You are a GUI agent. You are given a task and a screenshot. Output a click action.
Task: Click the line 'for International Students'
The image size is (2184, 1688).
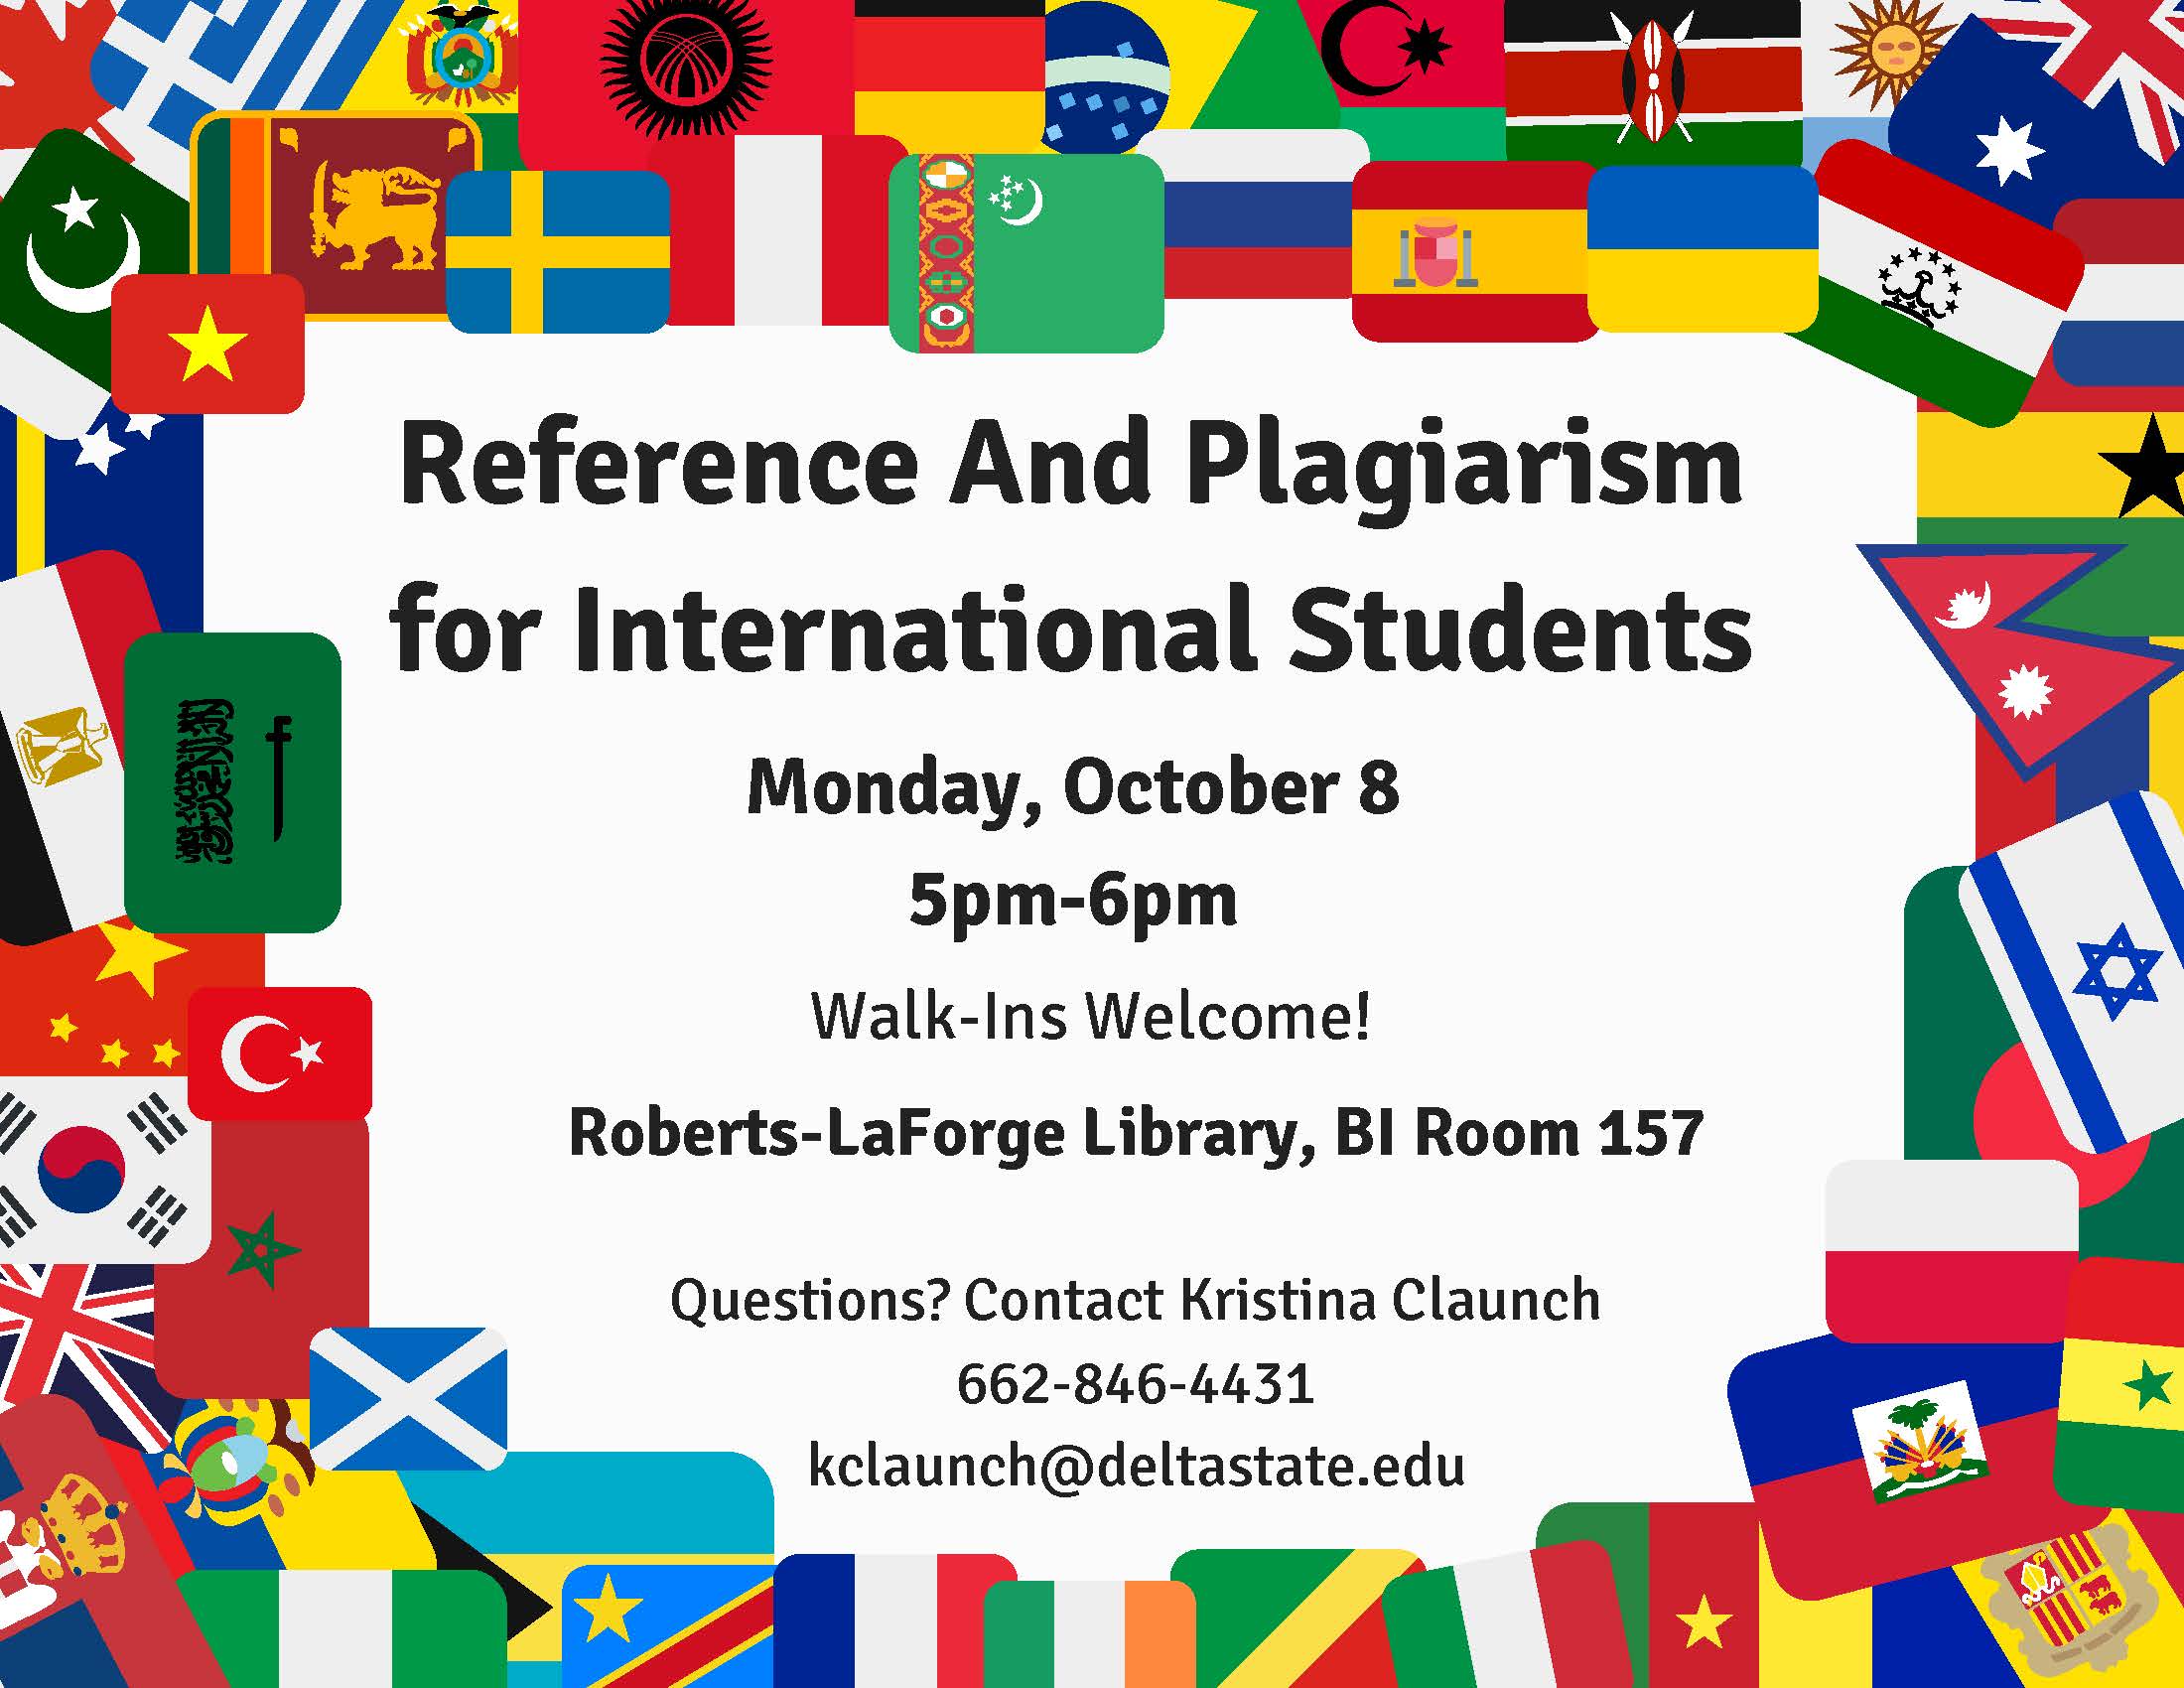(x=1070, y=631)
